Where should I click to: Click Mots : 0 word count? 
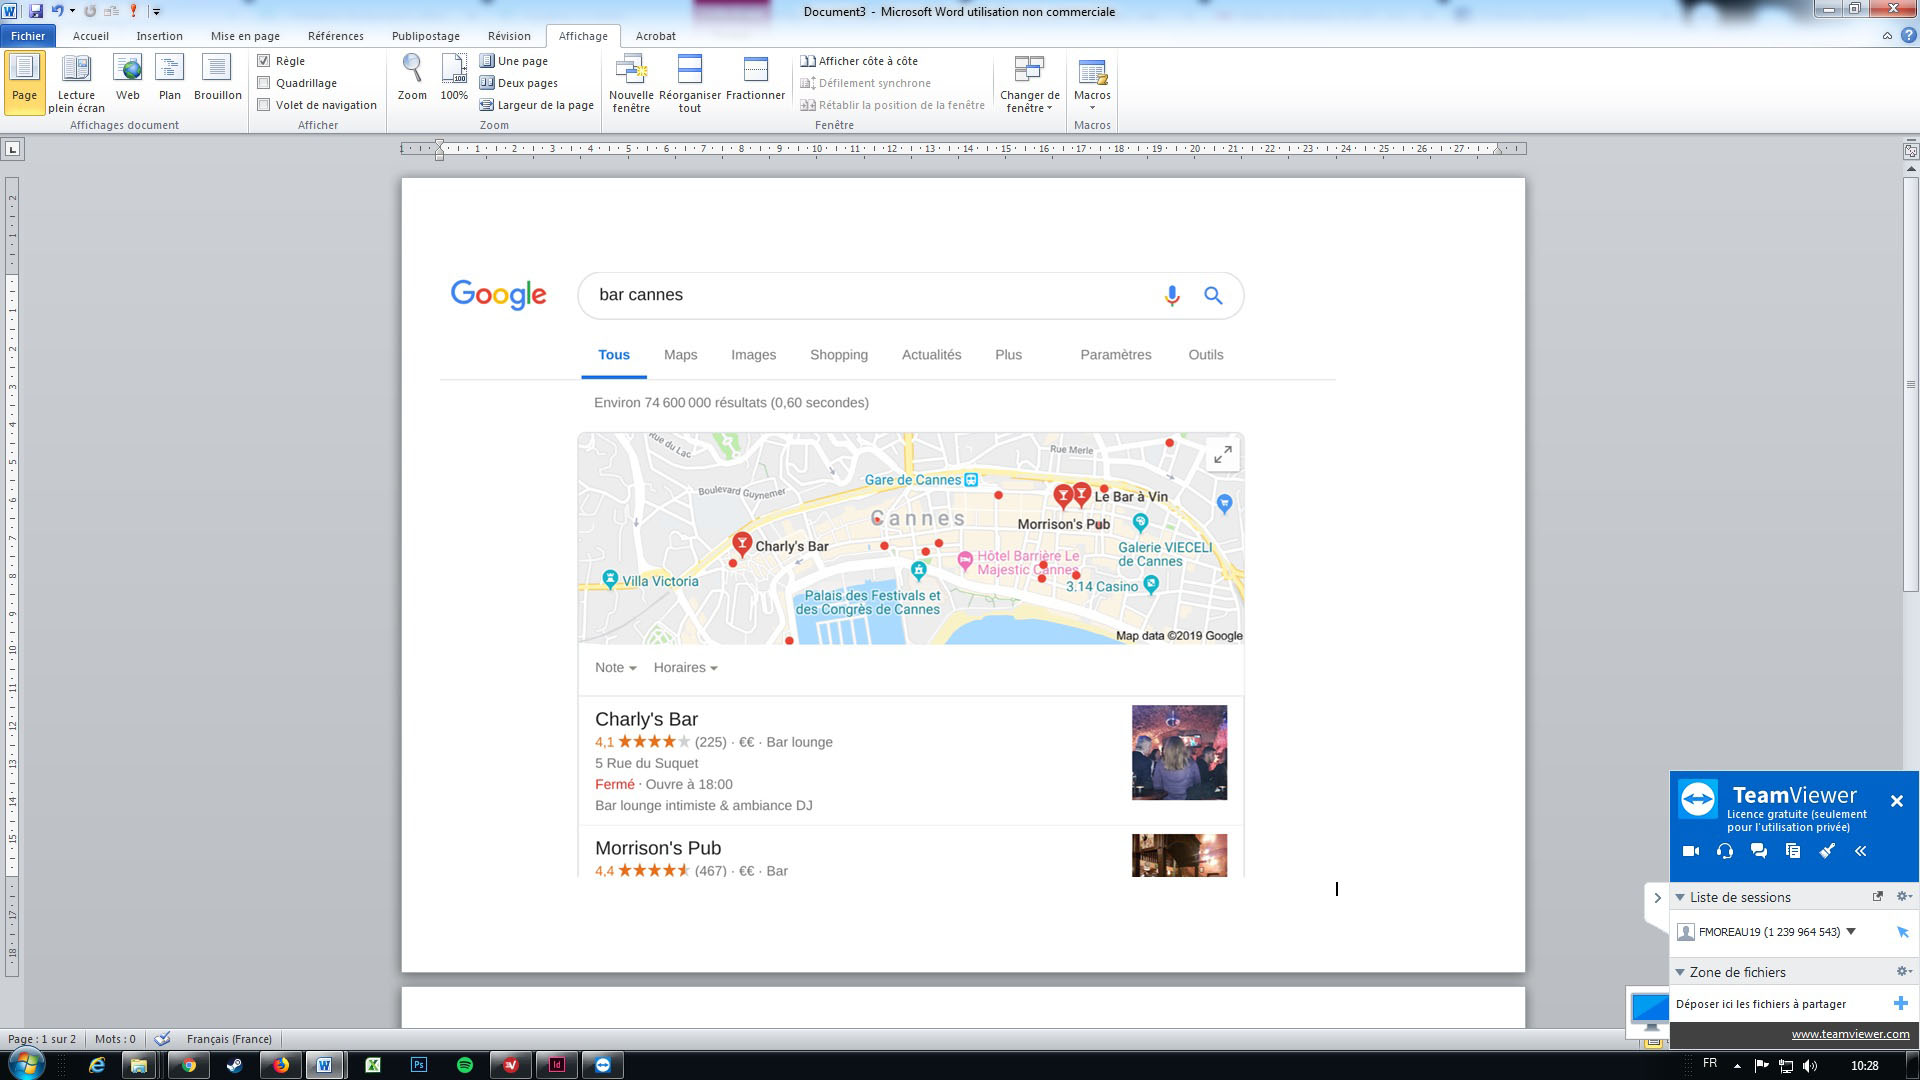115,1039
